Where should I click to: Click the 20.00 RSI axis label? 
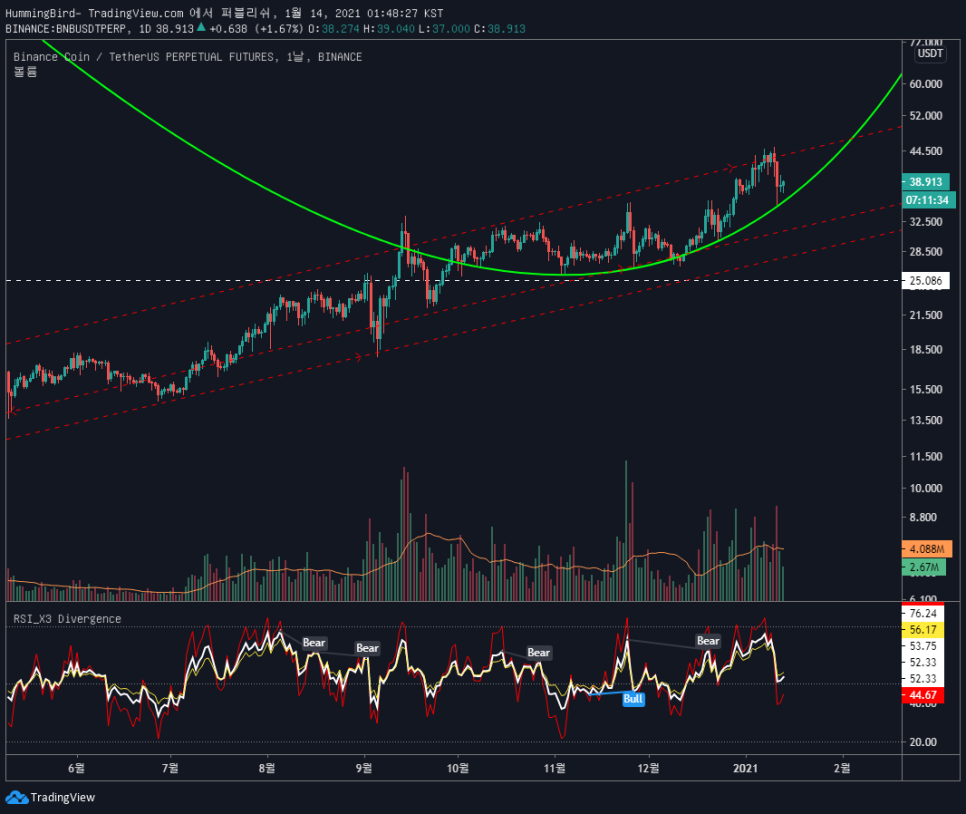point(923,742)
